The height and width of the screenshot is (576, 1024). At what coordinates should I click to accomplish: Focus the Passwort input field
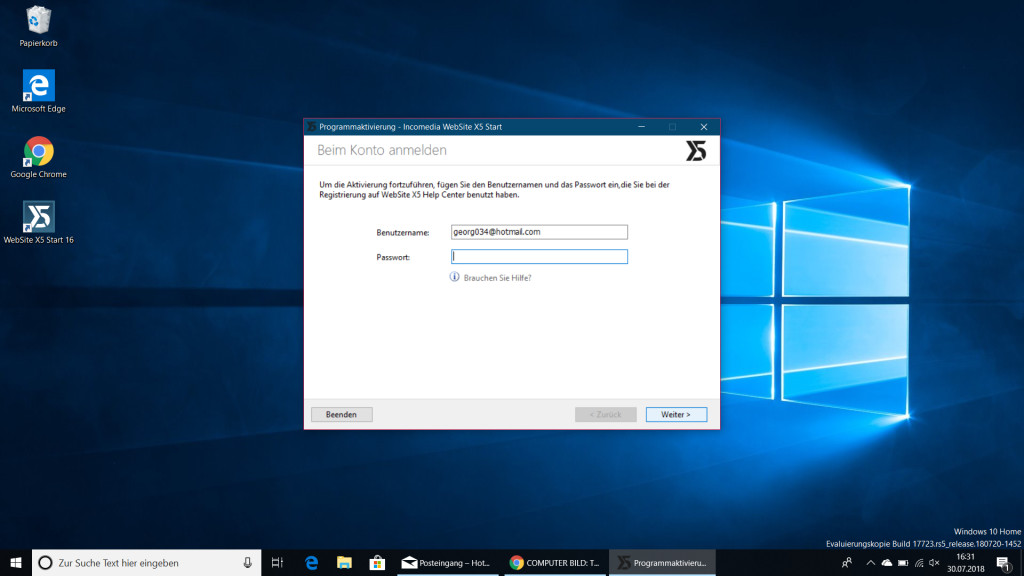pyautogui.click(x=539, y=257)
